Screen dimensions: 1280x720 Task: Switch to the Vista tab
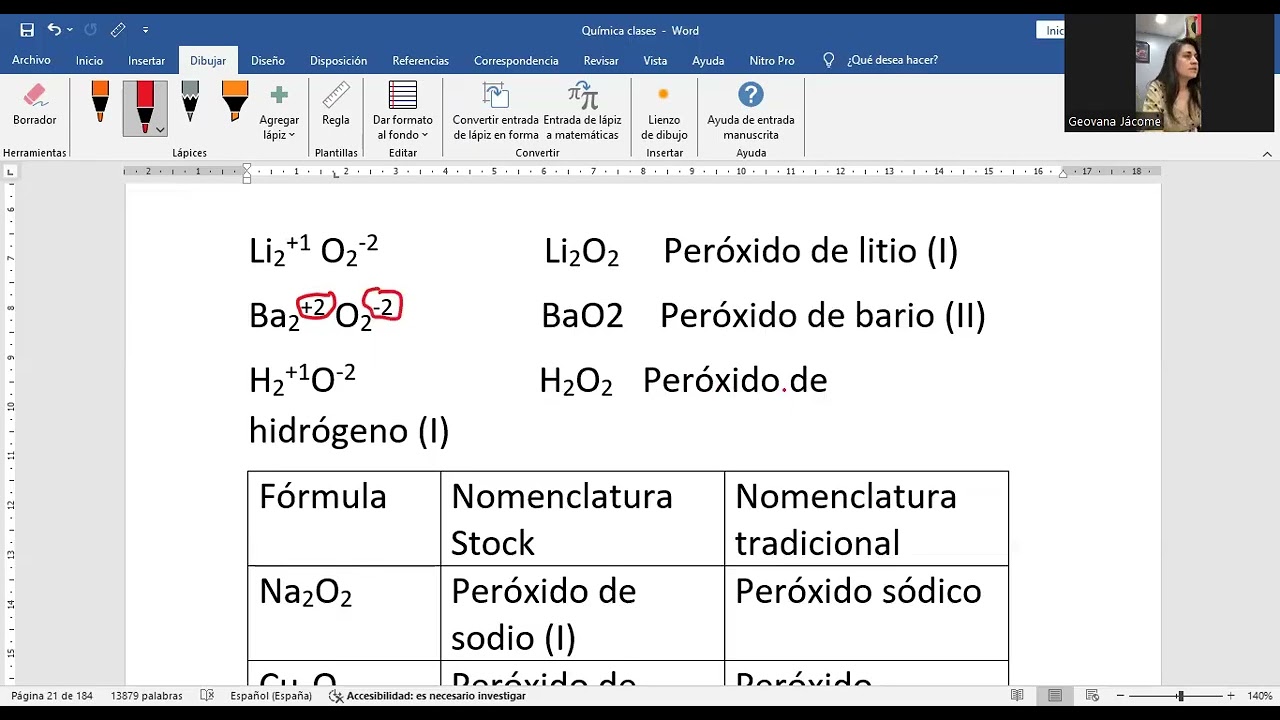(655, 60)
